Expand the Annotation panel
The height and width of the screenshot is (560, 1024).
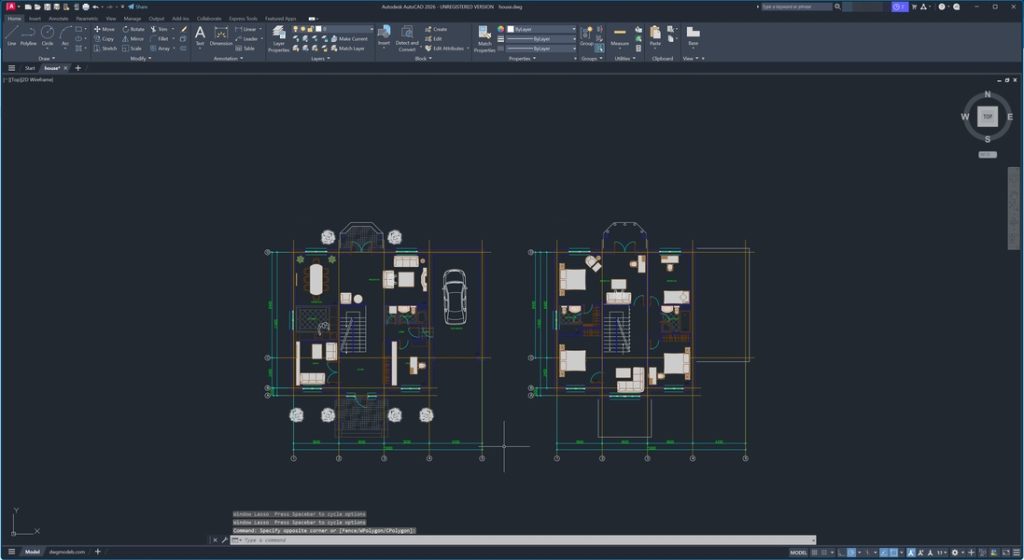[x=229, y=58]
